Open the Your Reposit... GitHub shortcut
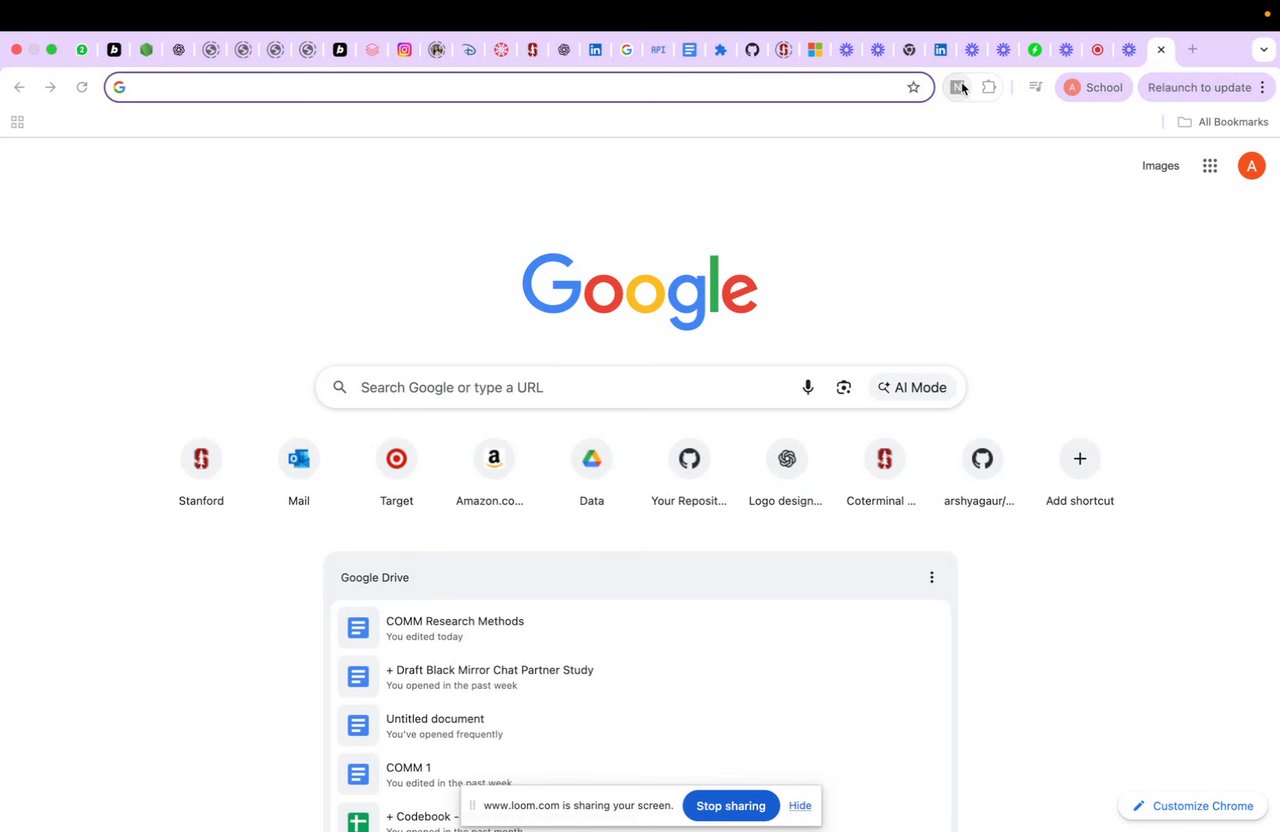The width and height of the screenshot is (1280, 832). click(x=689, y=473)
